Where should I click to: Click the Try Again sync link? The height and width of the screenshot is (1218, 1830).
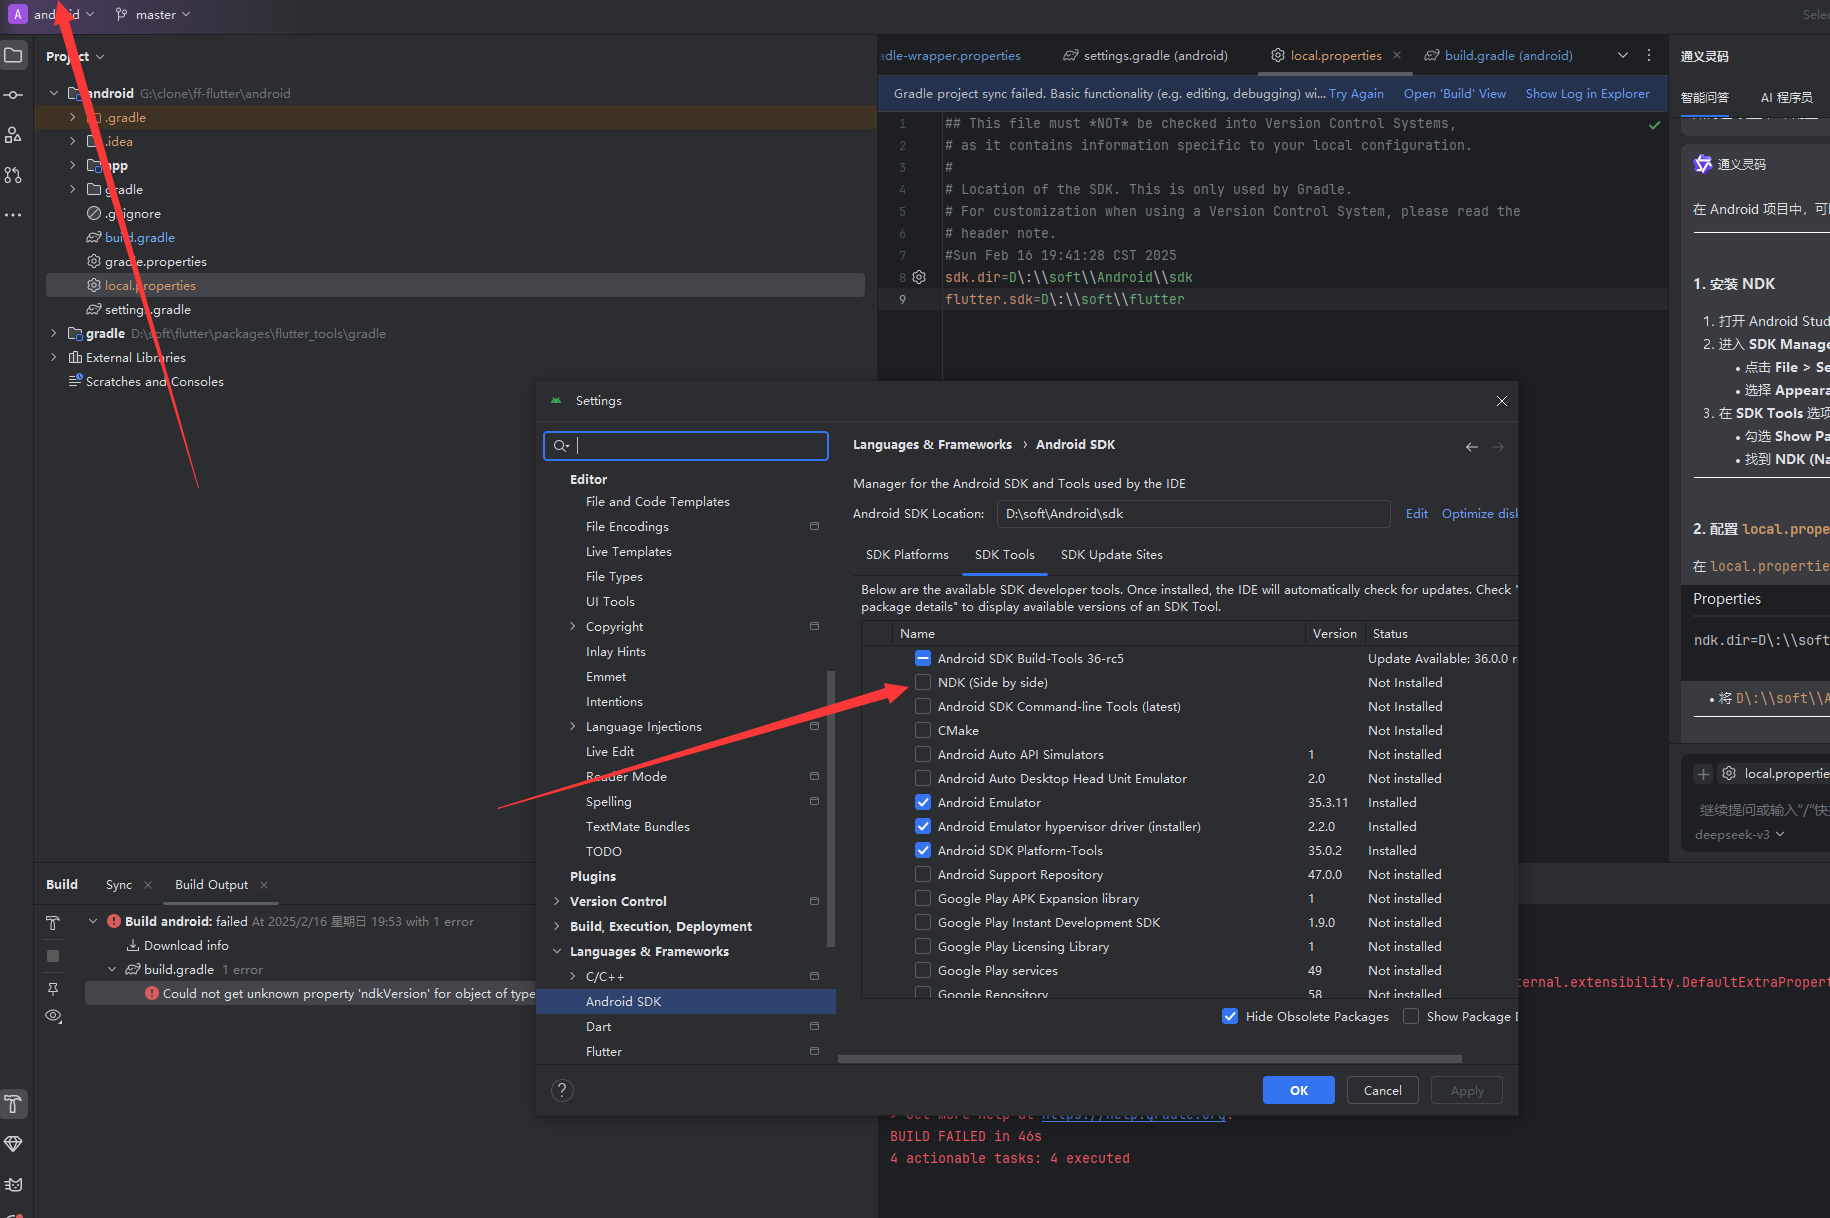(1356, 93)
